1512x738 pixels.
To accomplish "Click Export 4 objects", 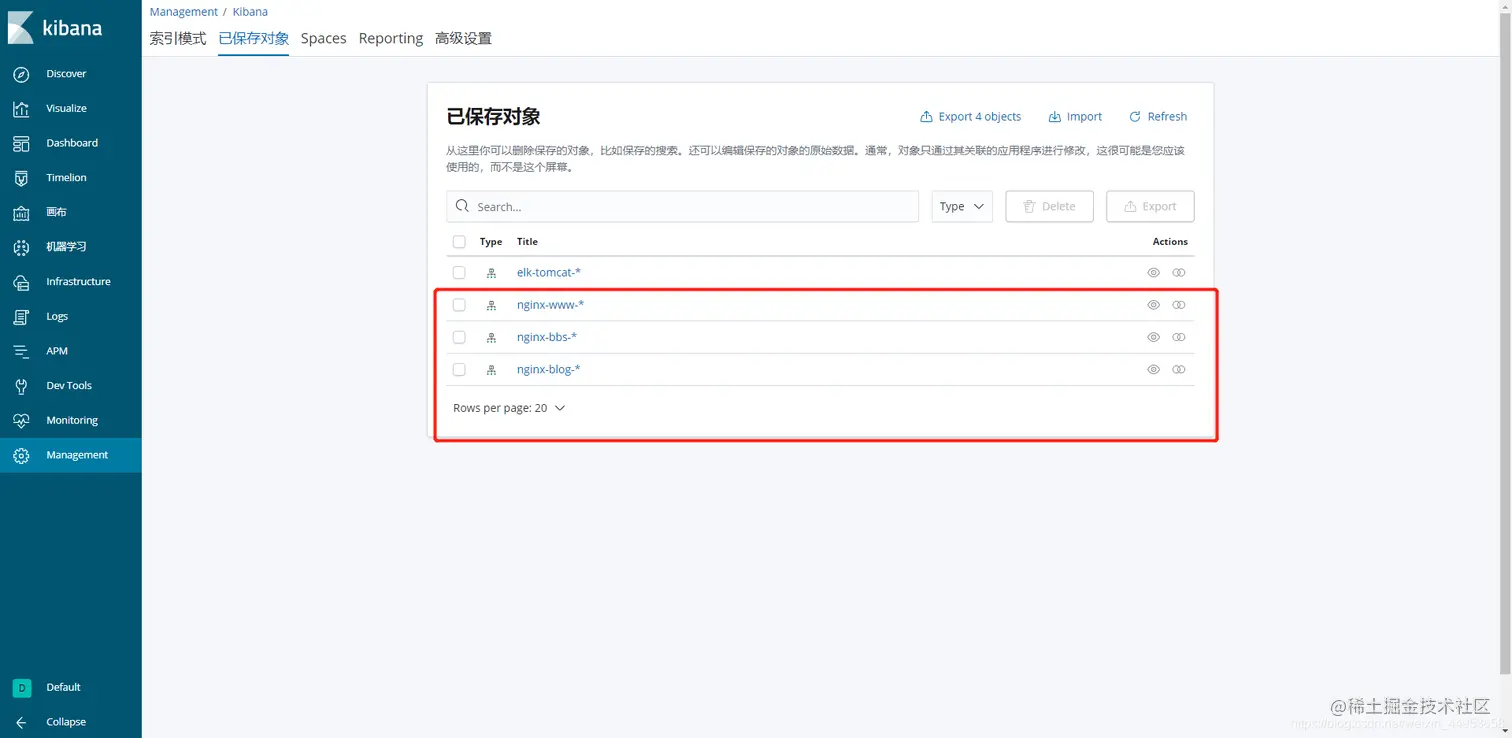I will pyautogui.click(x=971, y=117).
